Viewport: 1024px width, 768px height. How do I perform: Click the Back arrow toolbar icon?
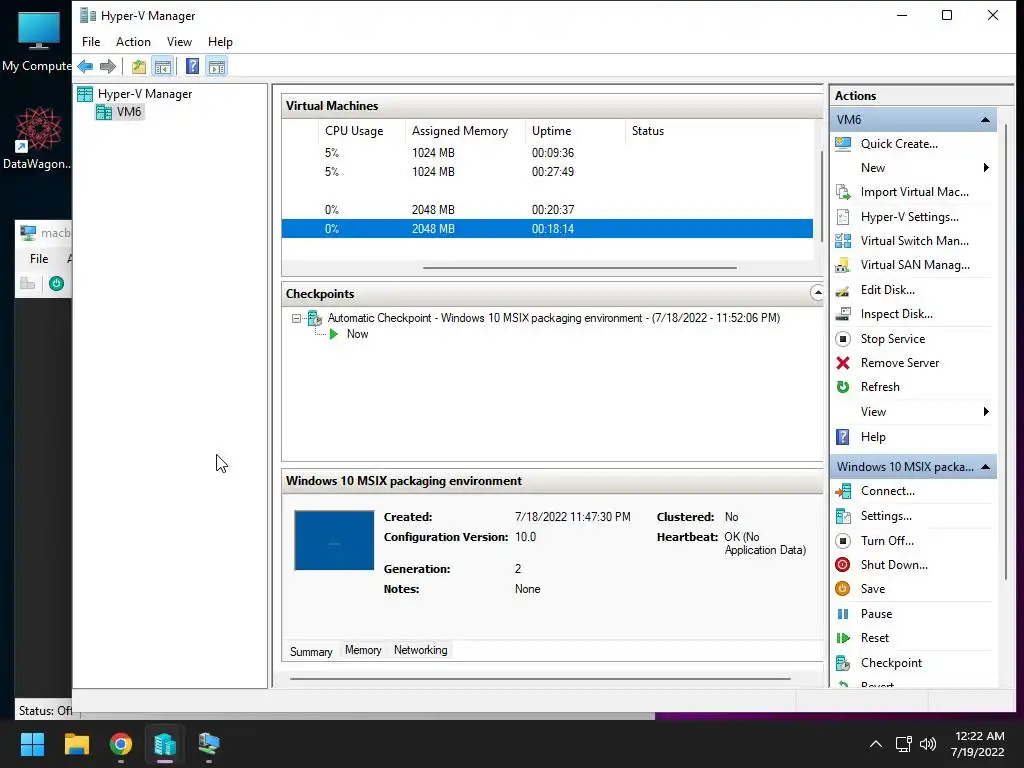(85, 66)
